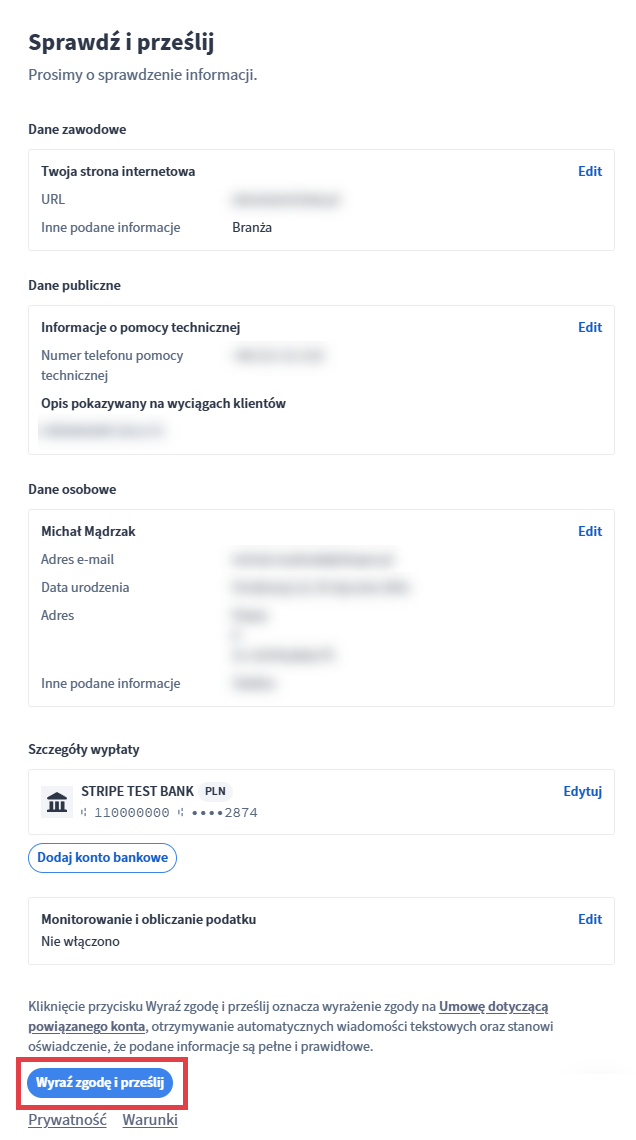Viewport: 636px width, 1140px height.
Task: Click the blurred URL value
Action: 286,199
